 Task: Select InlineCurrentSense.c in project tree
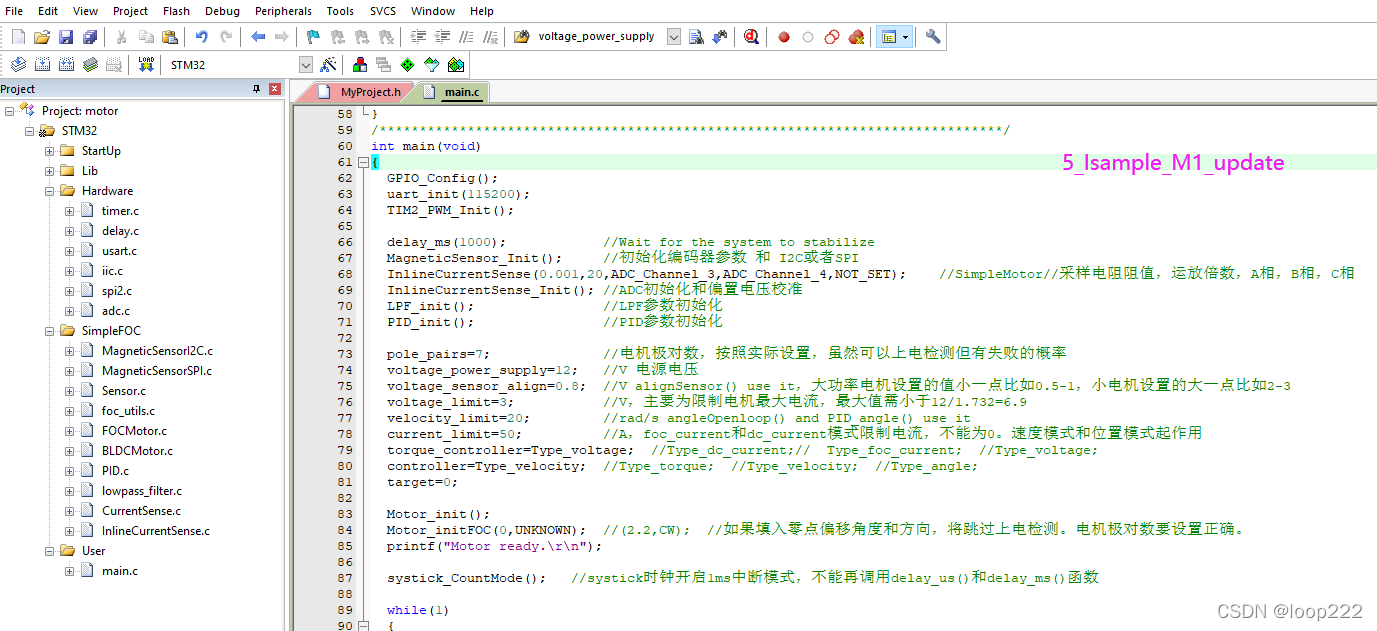tap(155, 531)
